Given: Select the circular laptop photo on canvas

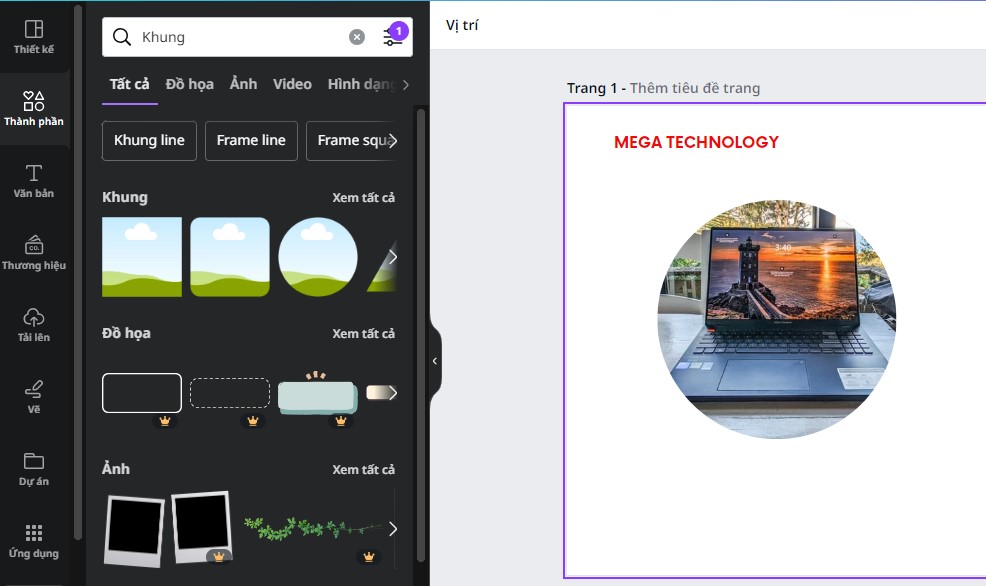Looking at the screenshot, I should [x=777, y=319].
